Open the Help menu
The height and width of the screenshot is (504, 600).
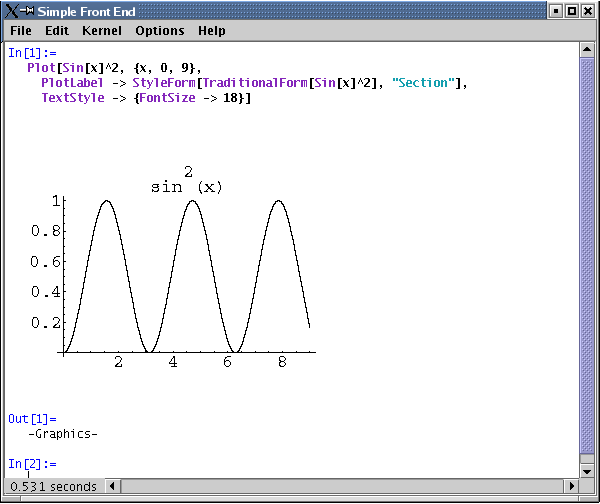[x=212, y=31]
